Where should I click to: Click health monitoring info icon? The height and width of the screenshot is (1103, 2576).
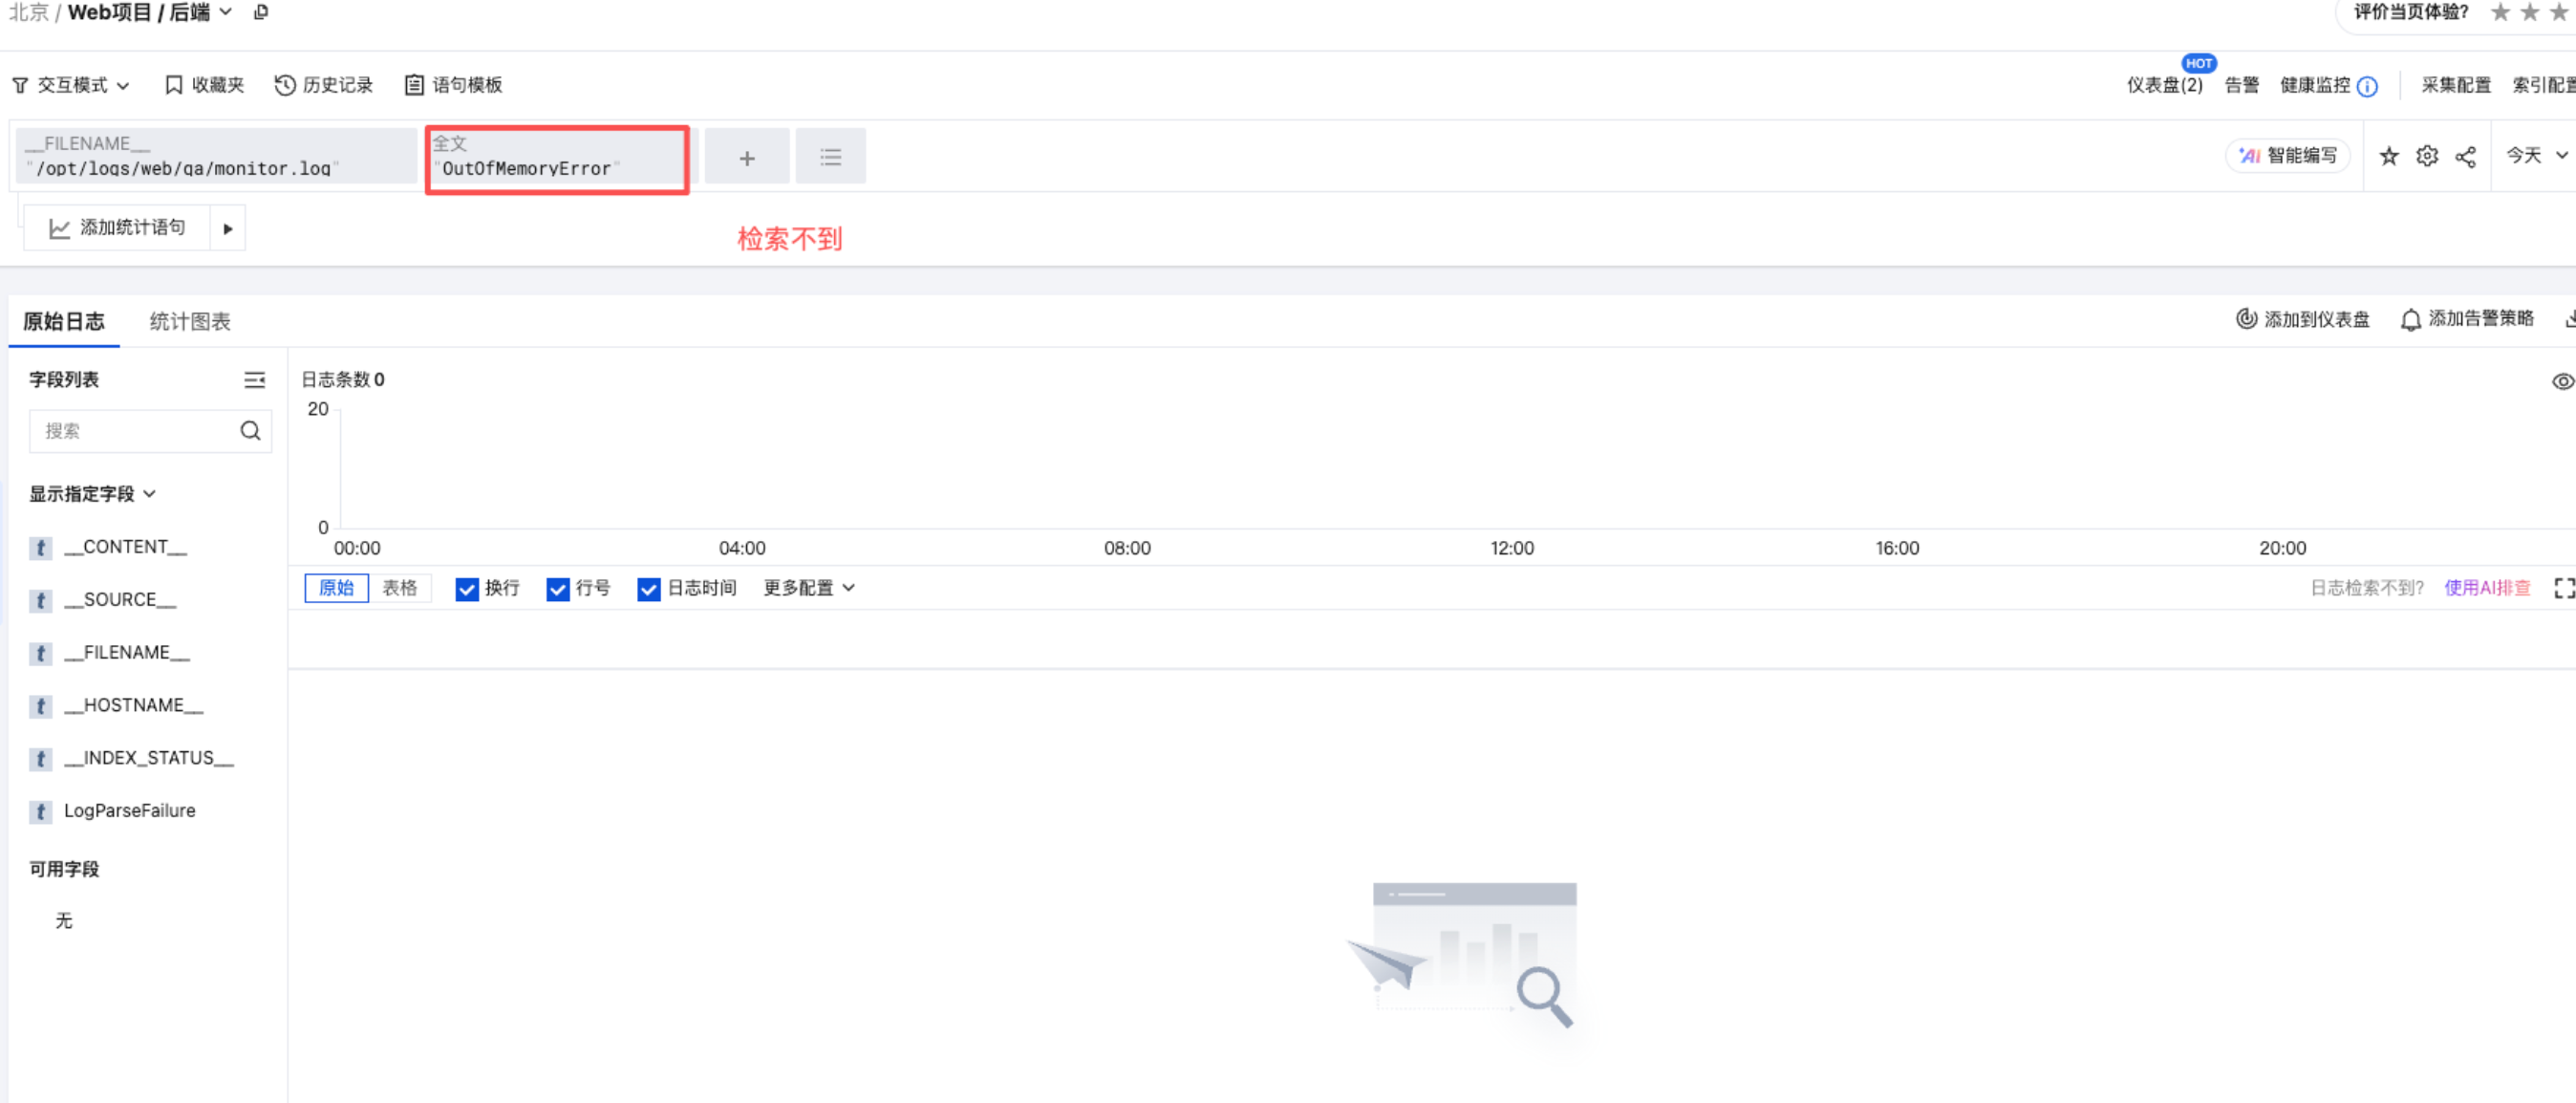pos(2367,86)
